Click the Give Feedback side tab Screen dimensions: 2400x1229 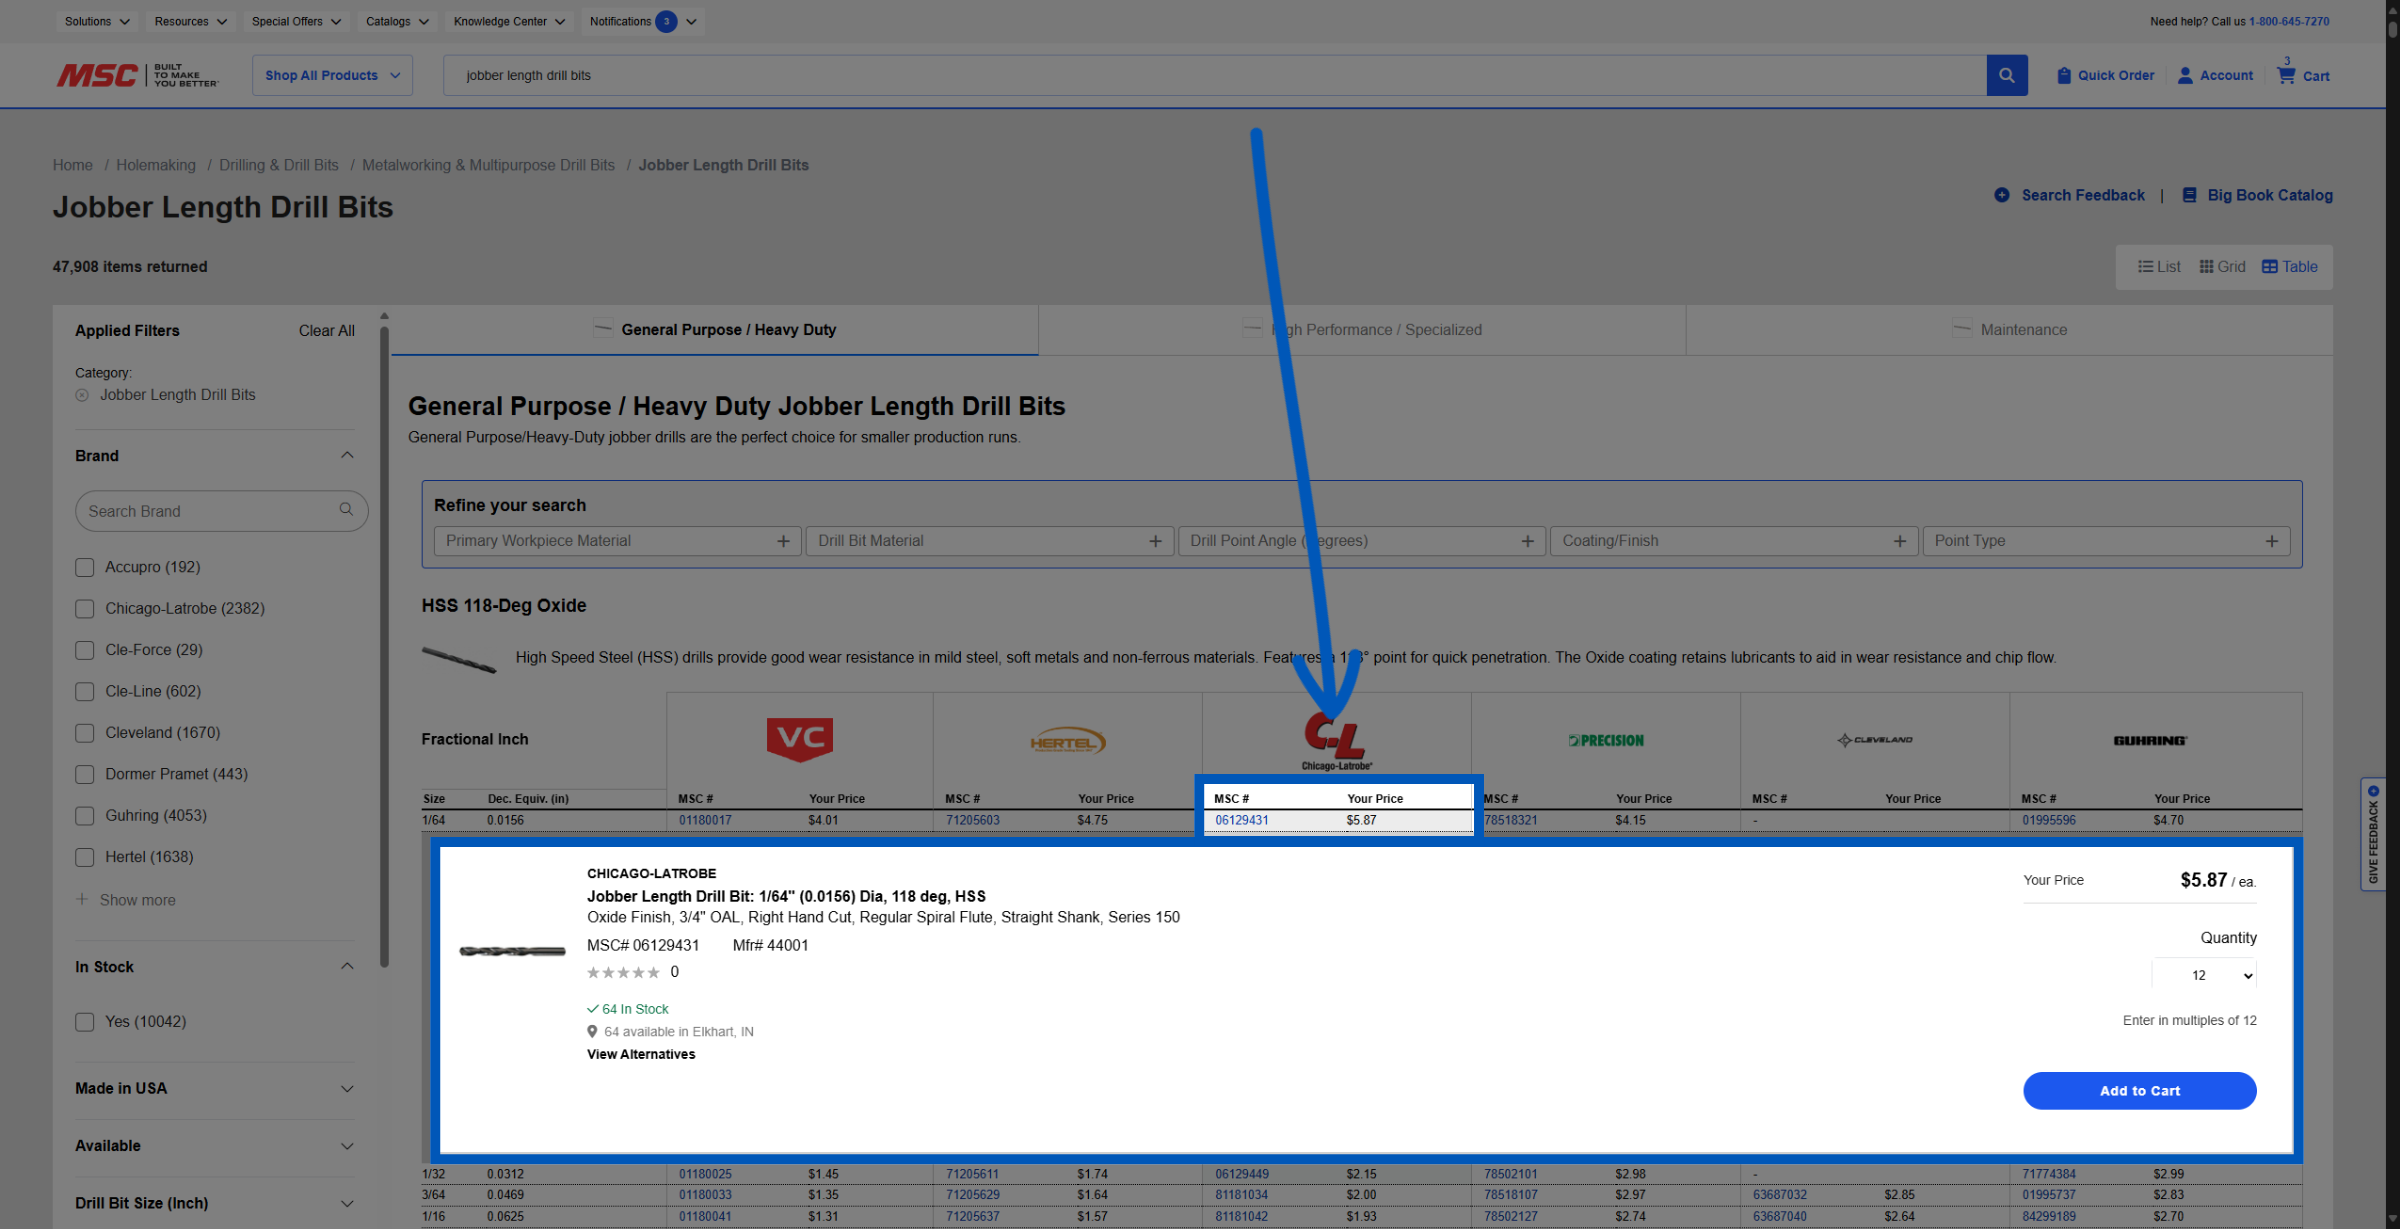(2373, 834)
